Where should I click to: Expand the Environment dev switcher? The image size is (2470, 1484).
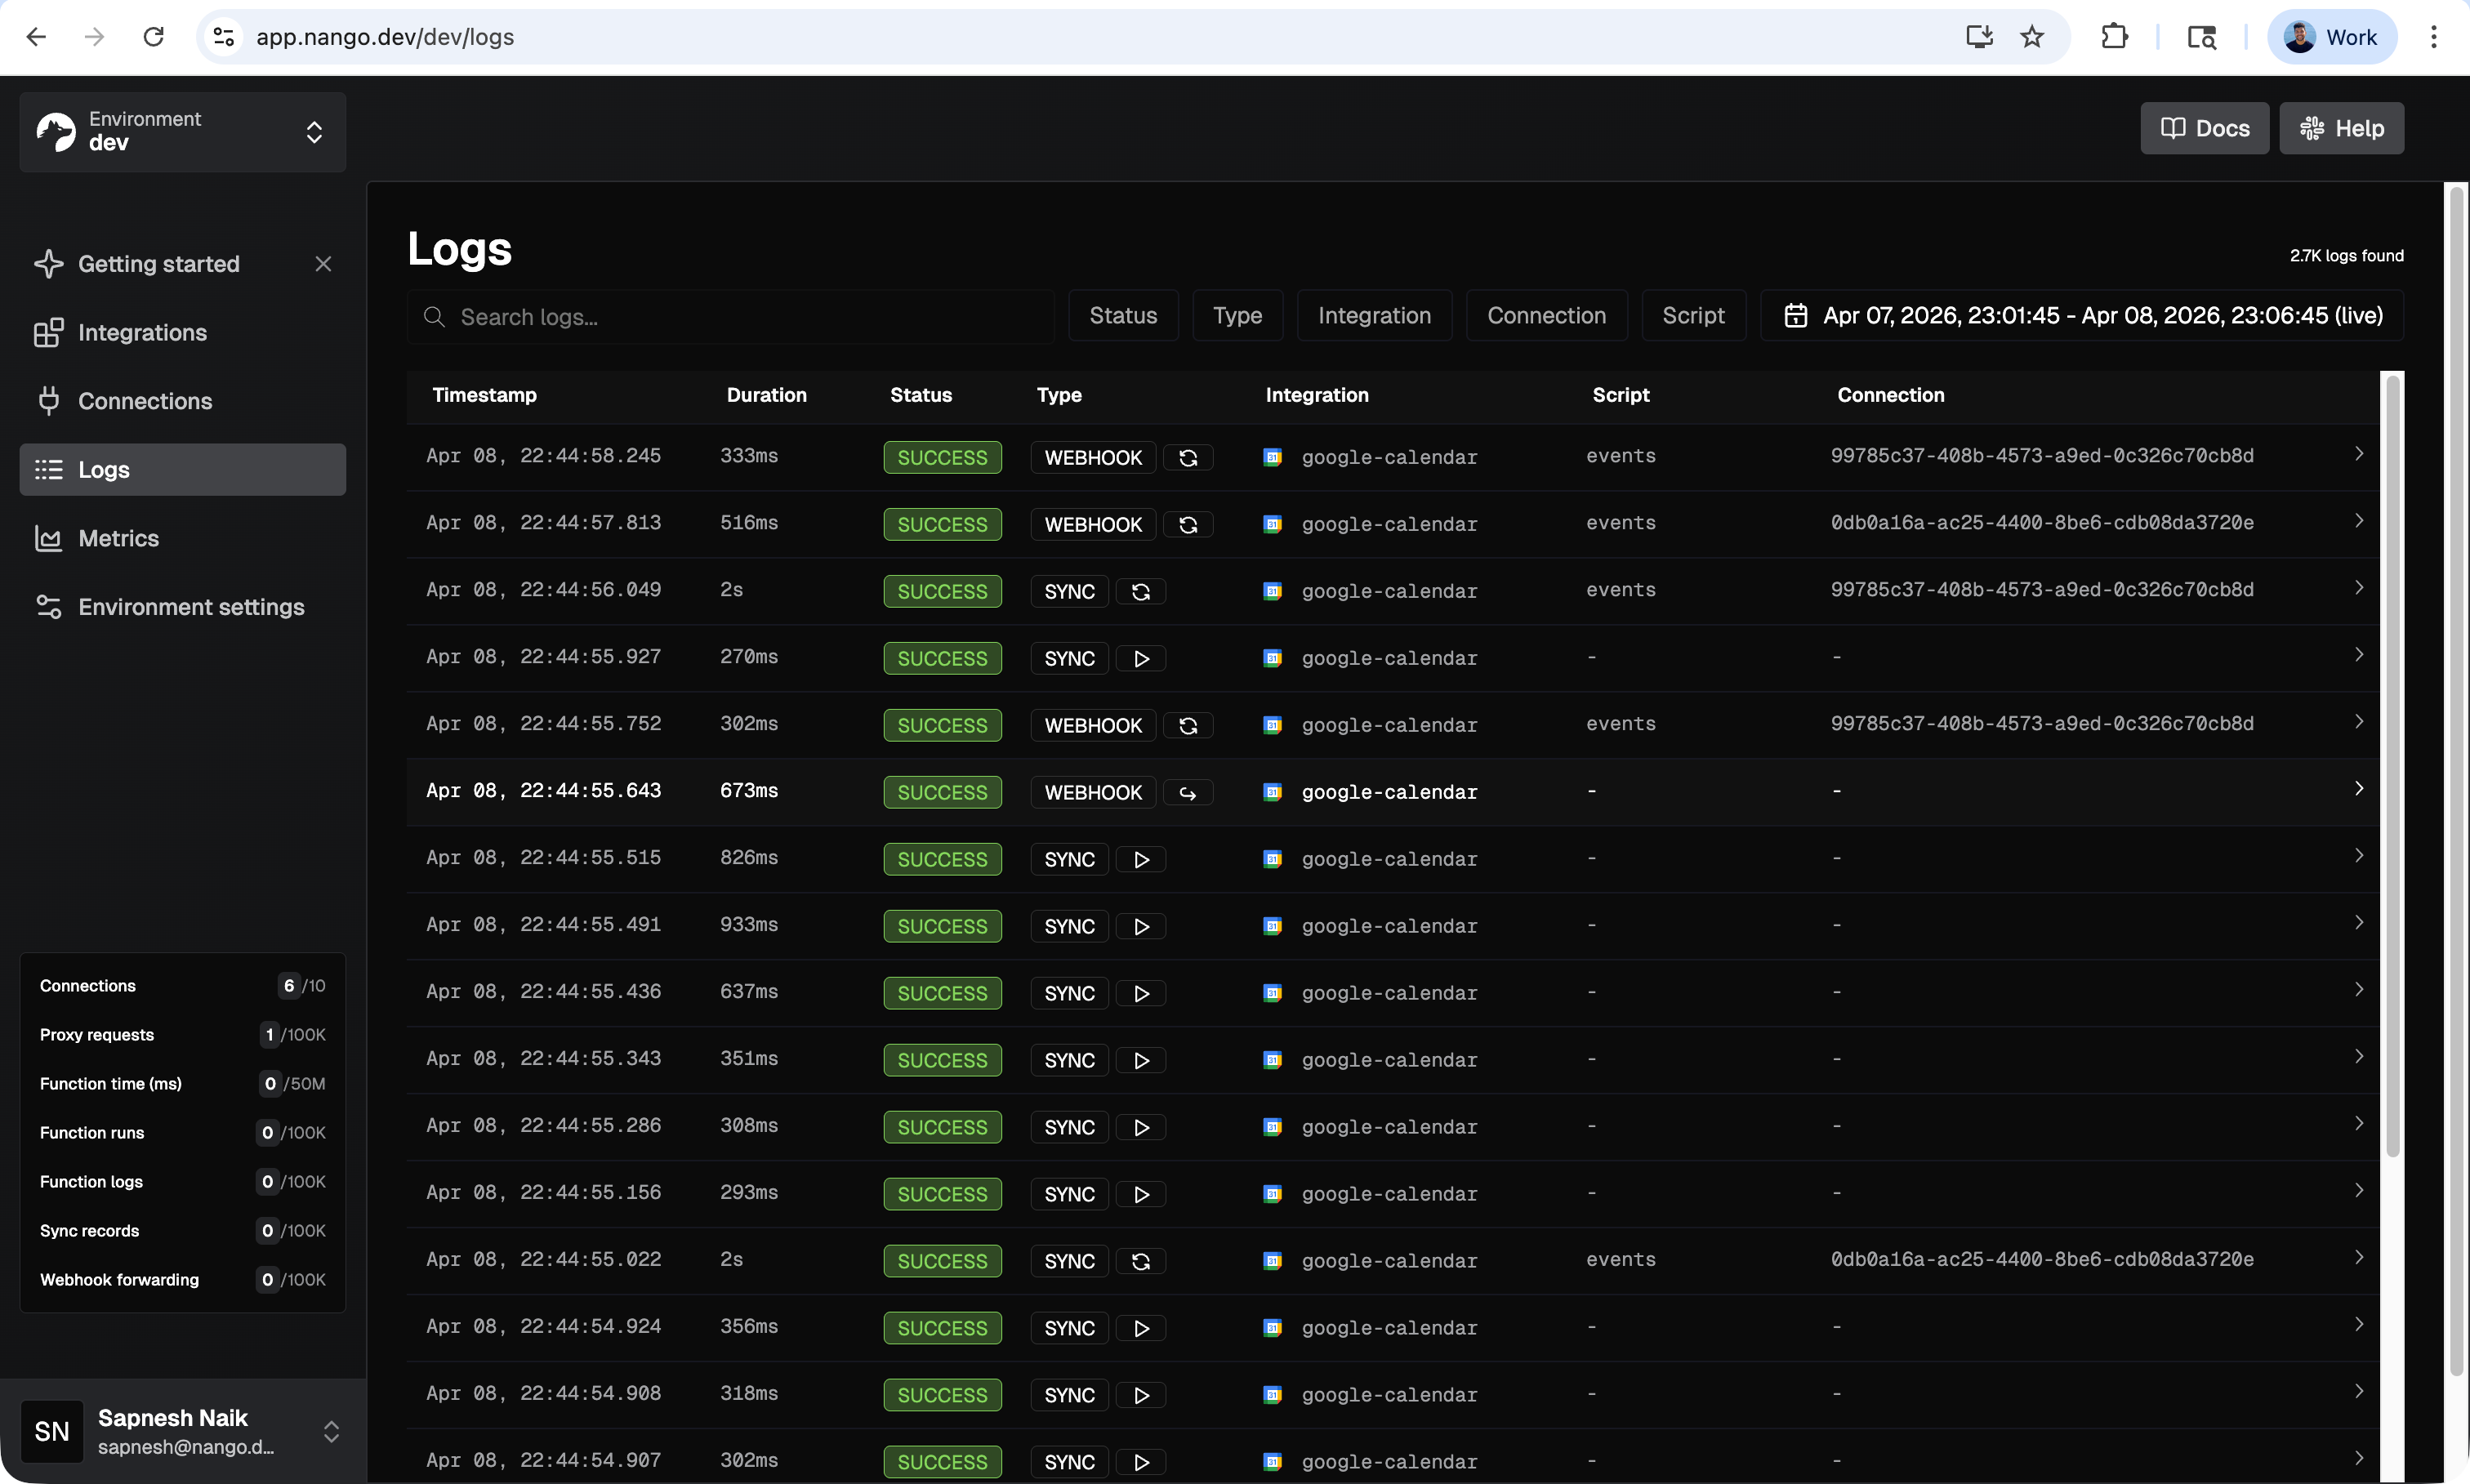click(314, 132)
